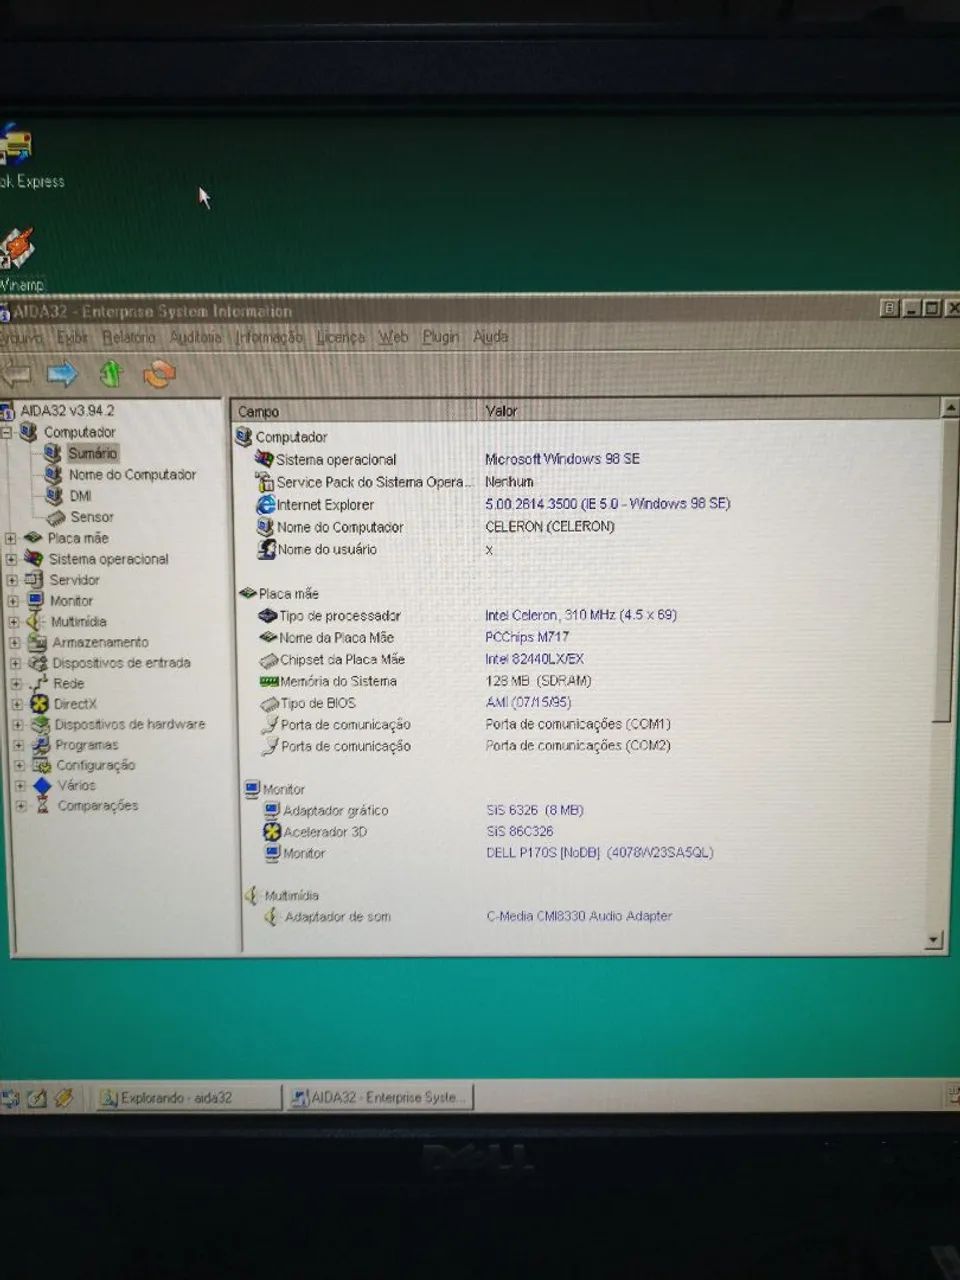The height and width of the screenshot is (1280, 960).
Task: Click the Configuração tree icon
Action: click(x=42, y=765)
